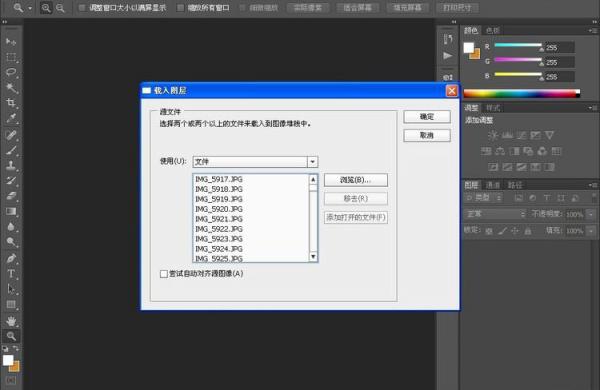Click the 确定 button in dialog
The width and height of the screenshot is (600, 390).
pyautogui.click(x=427, y=117)
